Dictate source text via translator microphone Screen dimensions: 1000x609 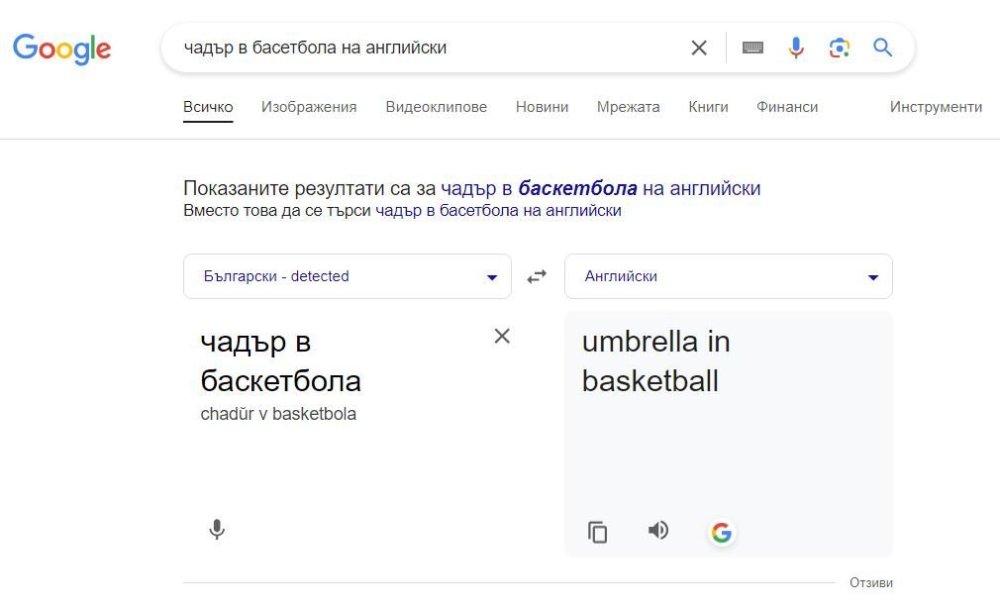pyautogui.click(x=217, y=530)
